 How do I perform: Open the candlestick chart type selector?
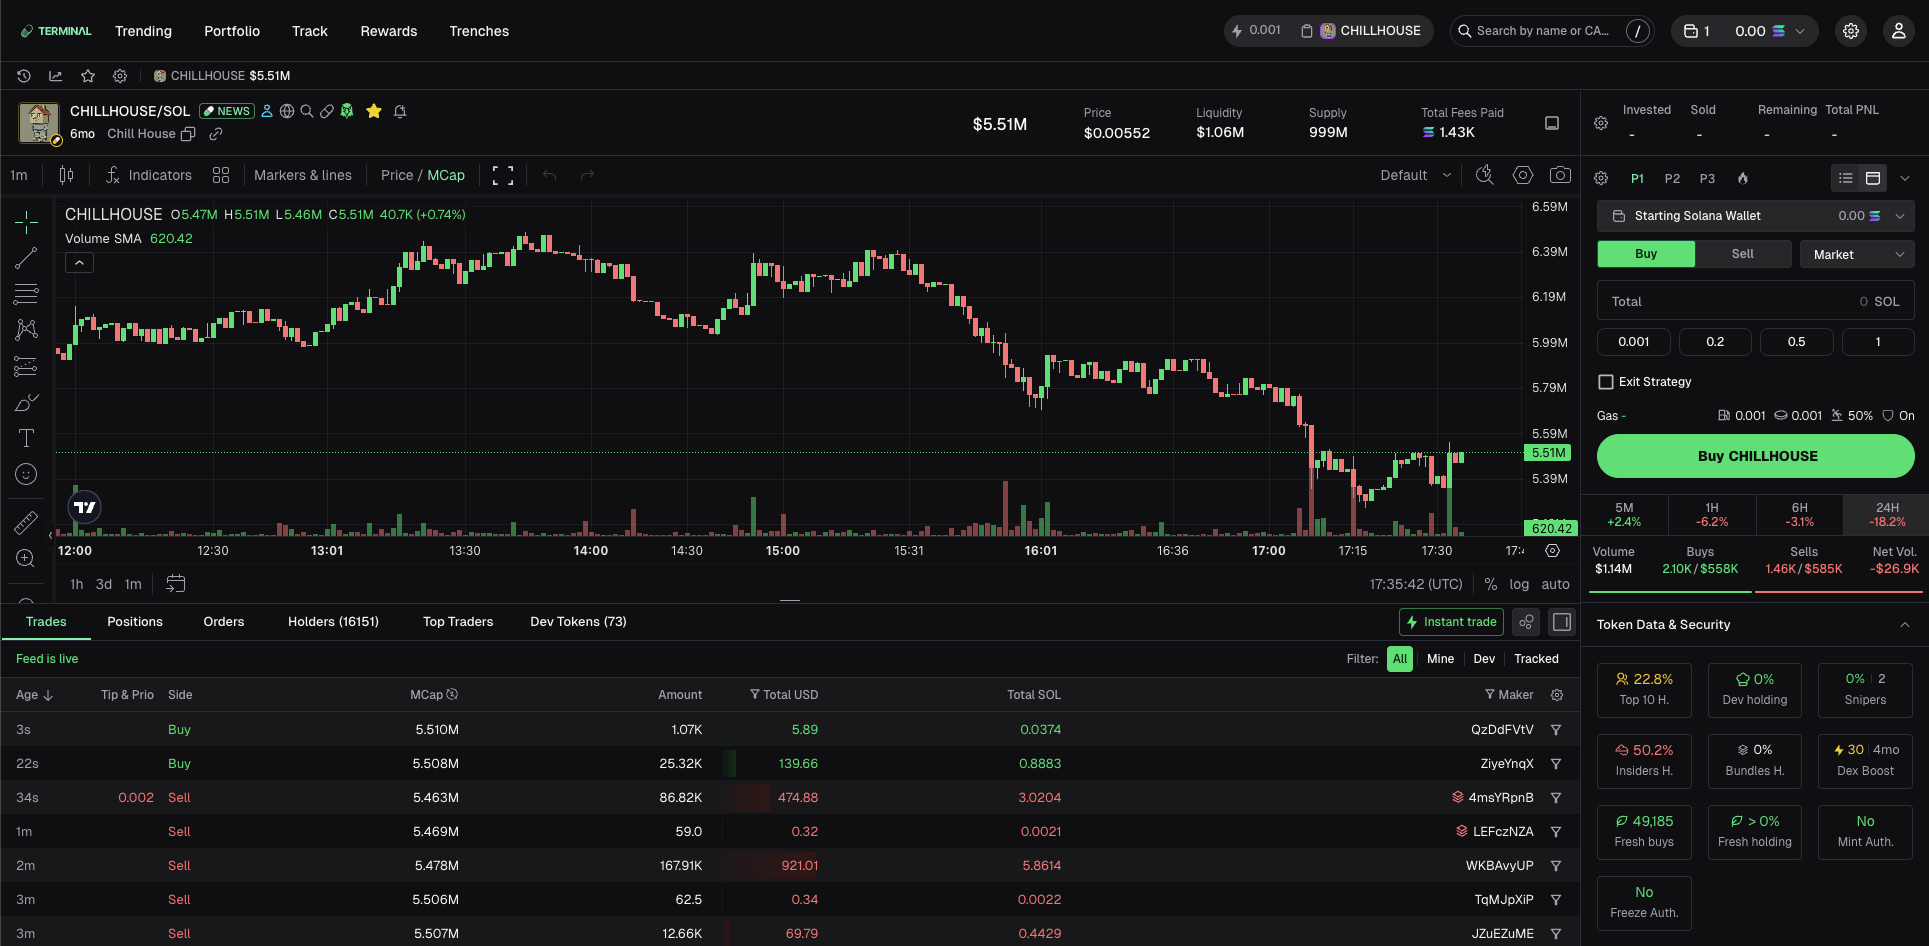point(66,175)
